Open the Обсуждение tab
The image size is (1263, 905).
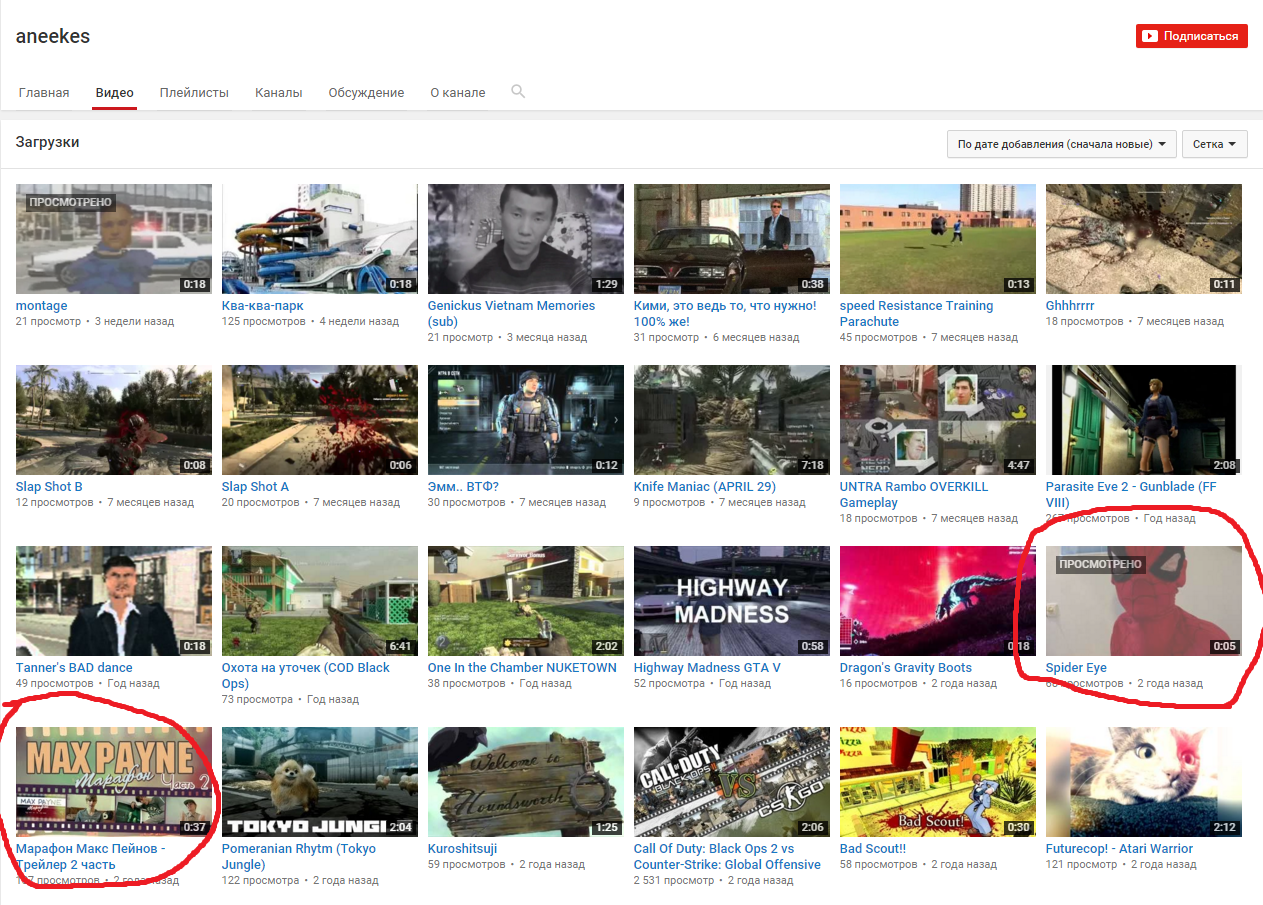(366, 92)
